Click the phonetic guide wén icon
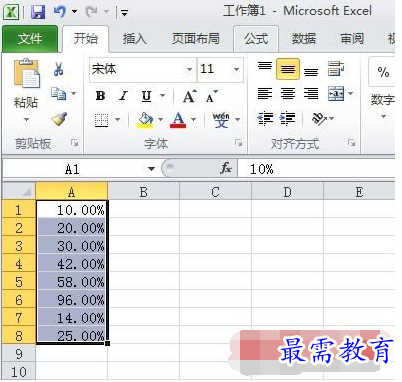This screenshot has height=382, width=402. pyautogui.click(x=221, y=120)
